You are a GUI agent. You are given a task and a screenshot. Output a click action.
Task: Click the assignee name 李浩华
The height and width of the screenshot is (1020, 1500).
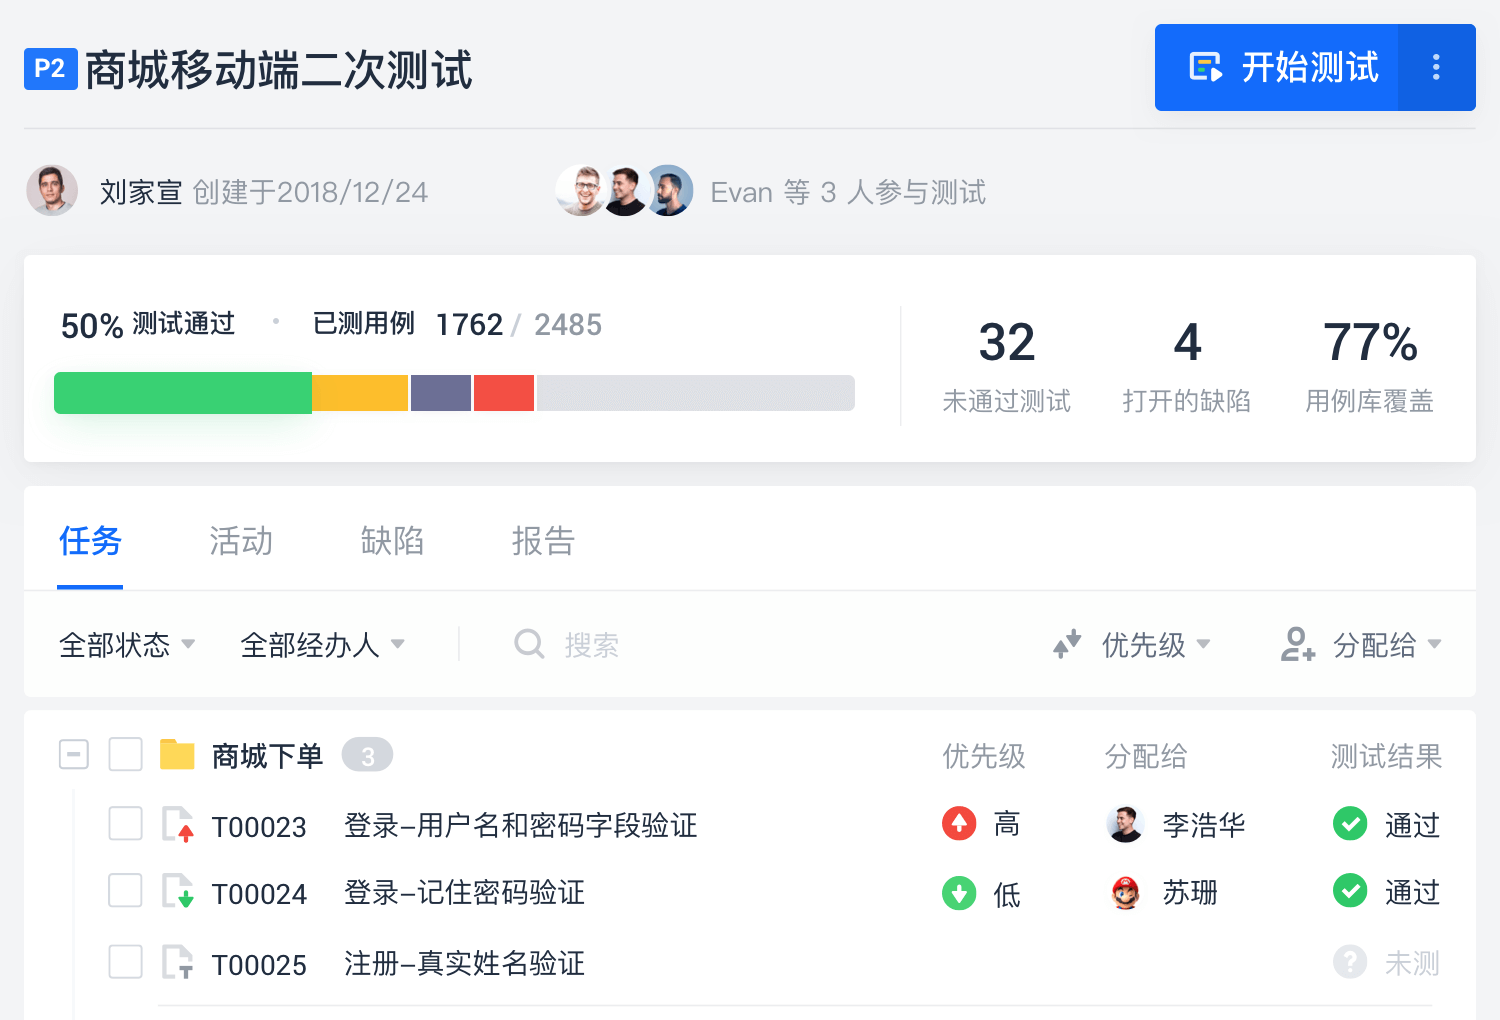click(x=1204, y=825)
